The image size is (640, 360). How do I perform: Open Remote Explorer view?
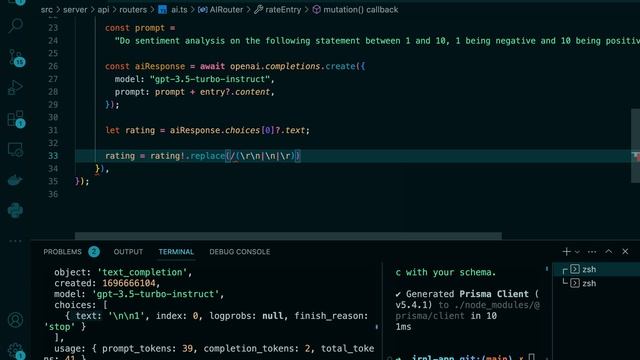coord(16,150)
